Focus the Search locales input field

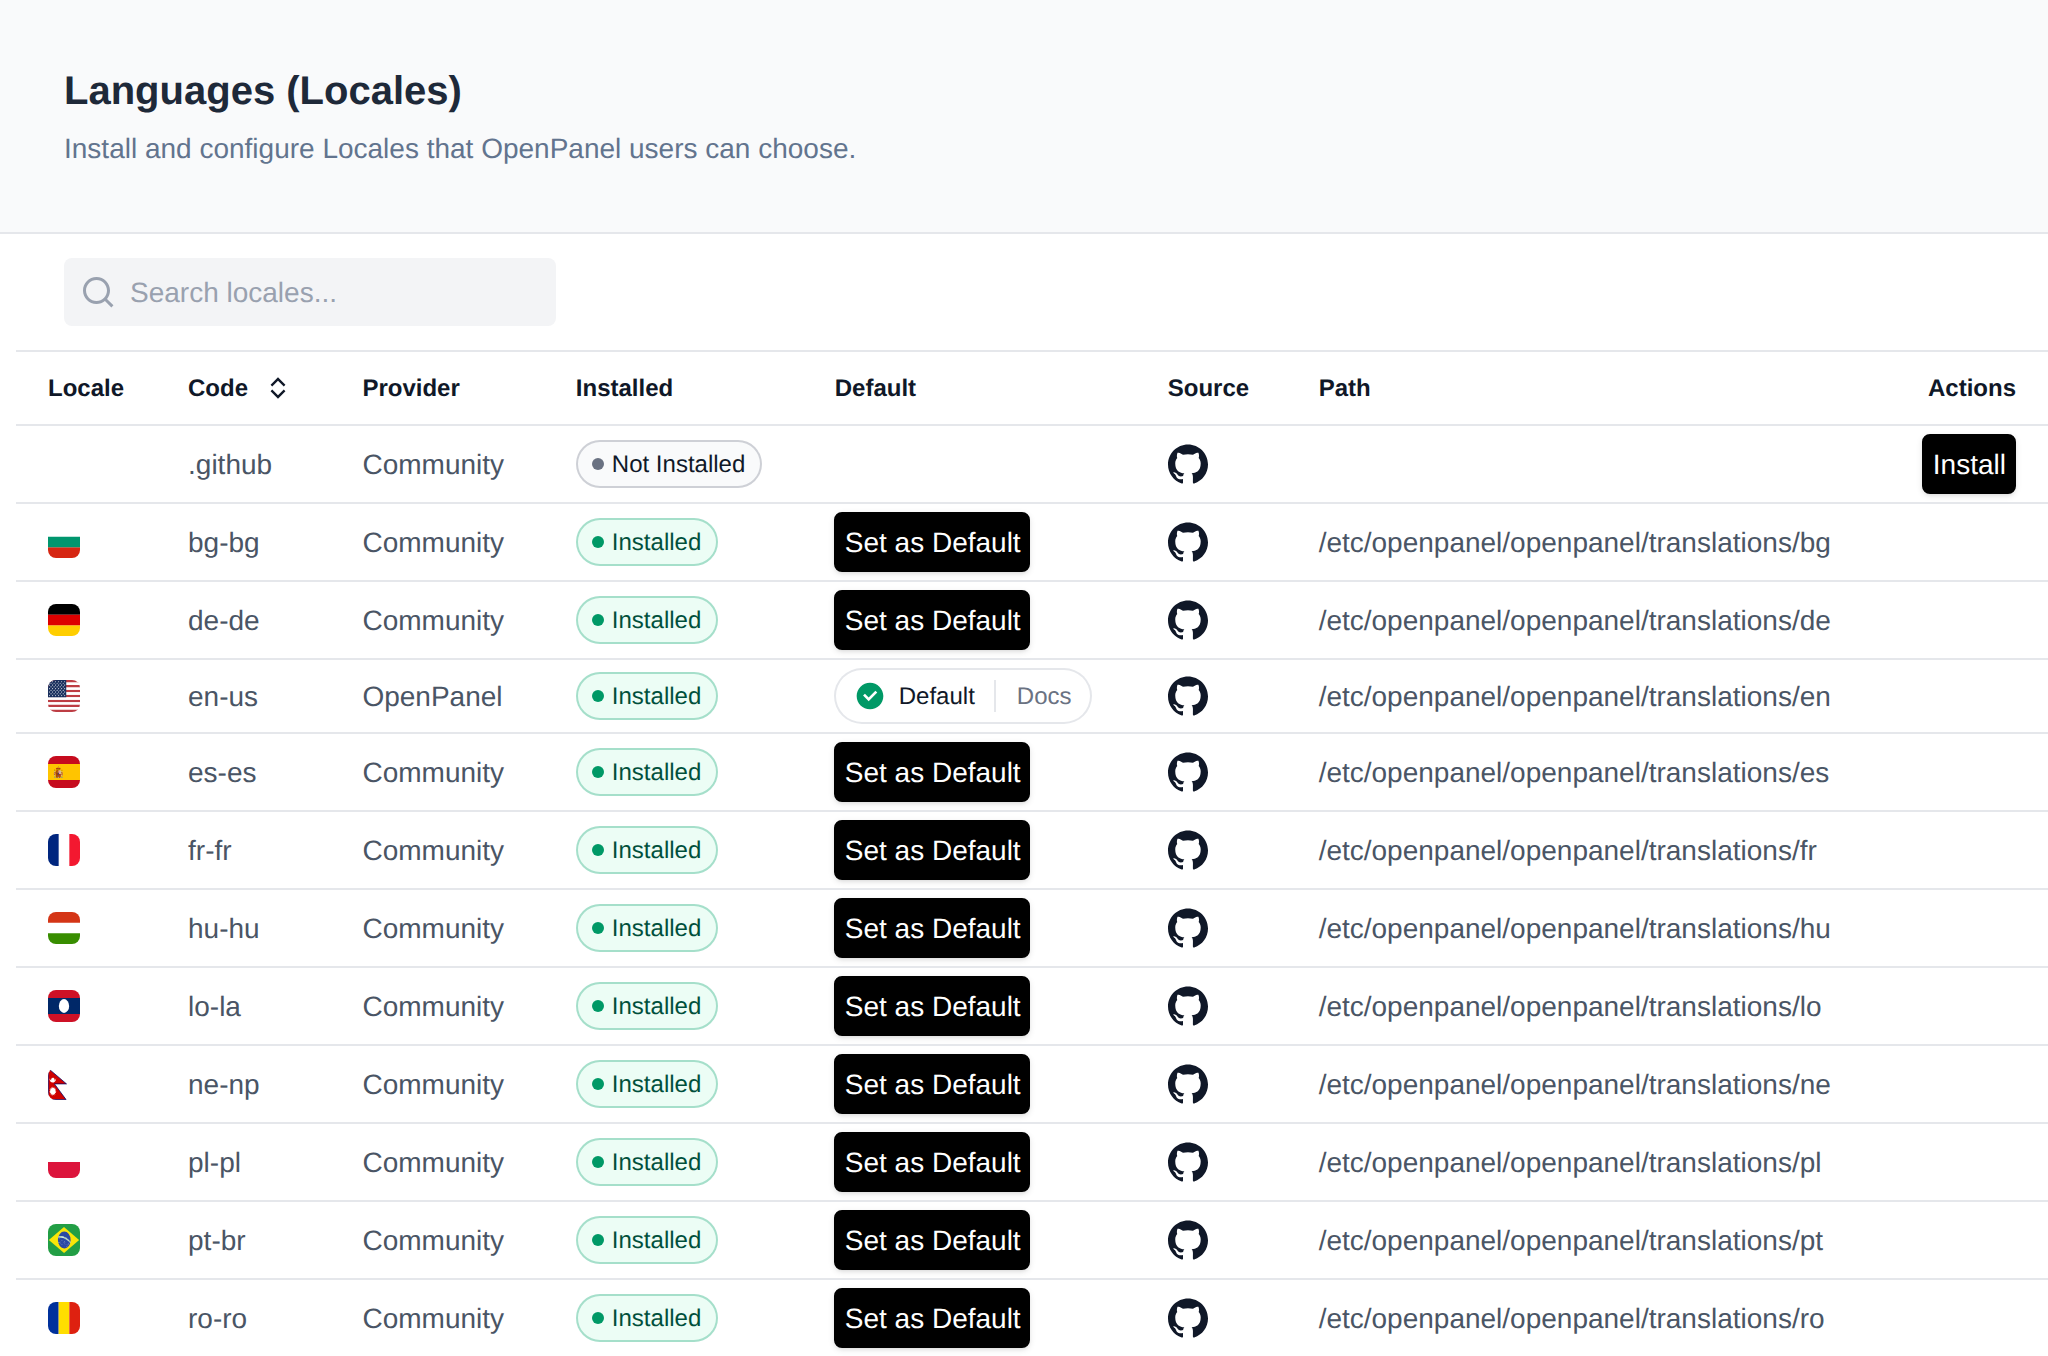pos(310,292)
